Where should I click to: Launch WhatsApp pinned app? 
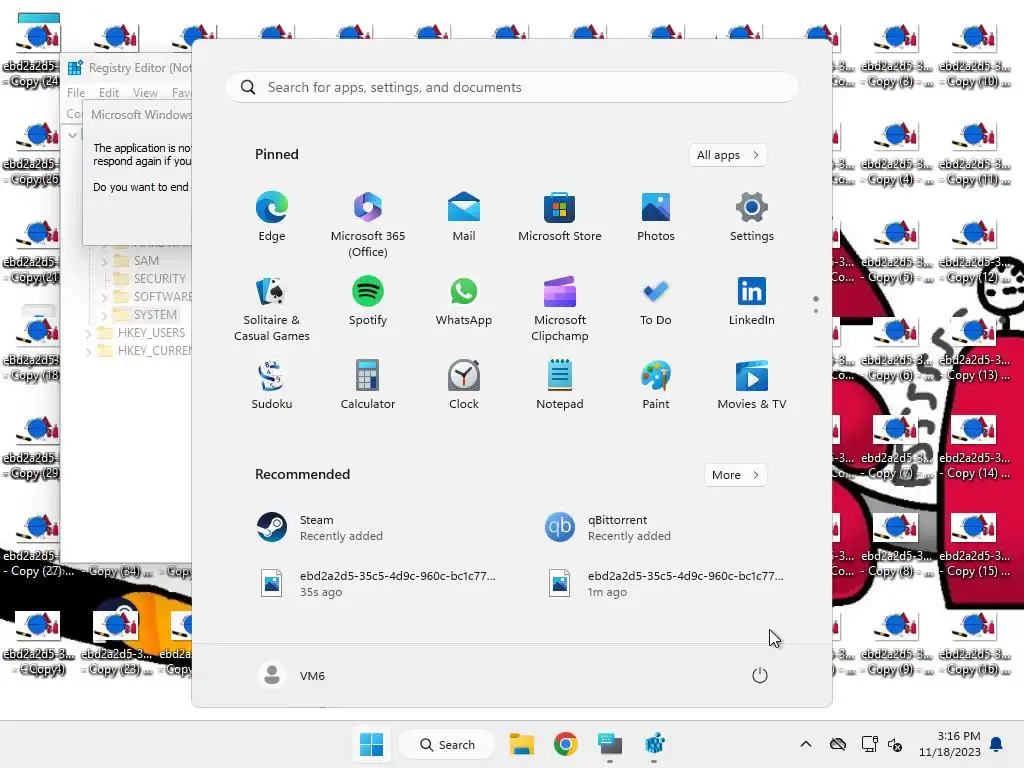pos(464,301)
